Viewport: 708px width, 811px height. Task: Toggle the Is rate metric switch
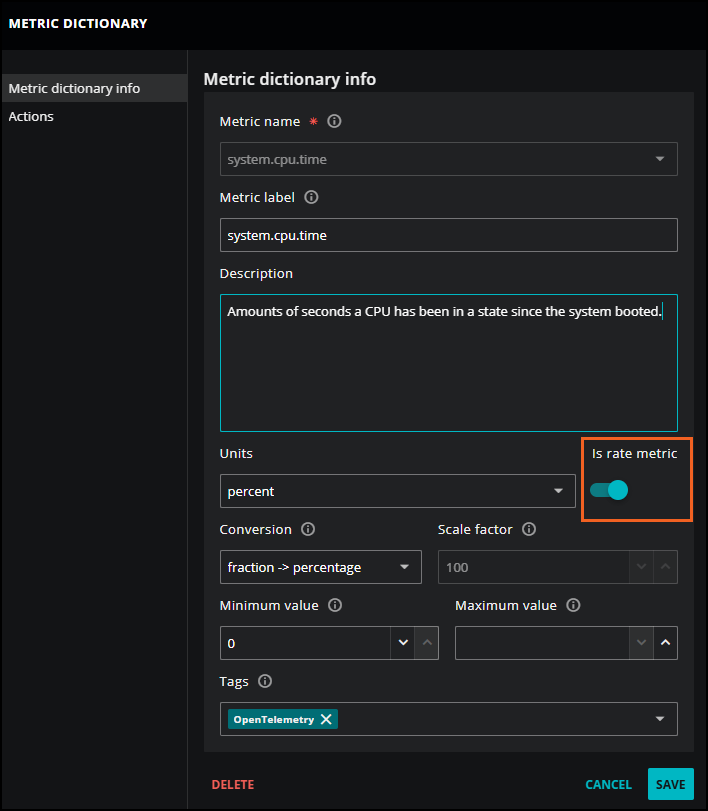609,490
